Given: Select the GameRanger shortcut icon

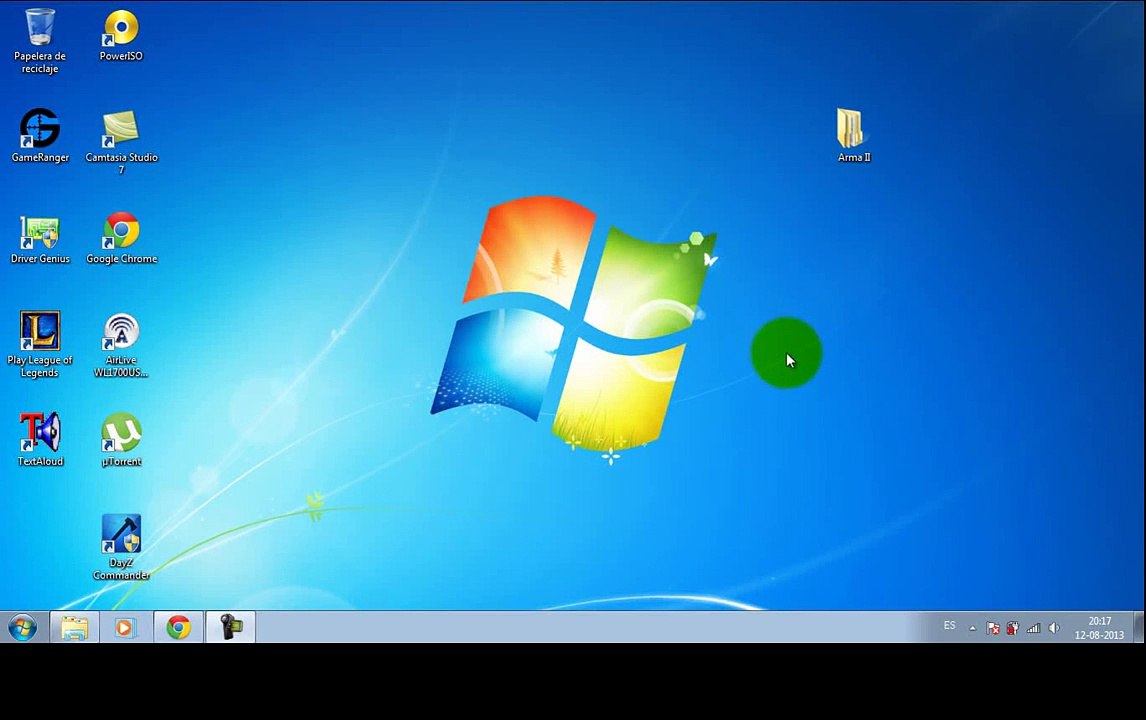Looking at the screenshot, I should tap(40, 135).
